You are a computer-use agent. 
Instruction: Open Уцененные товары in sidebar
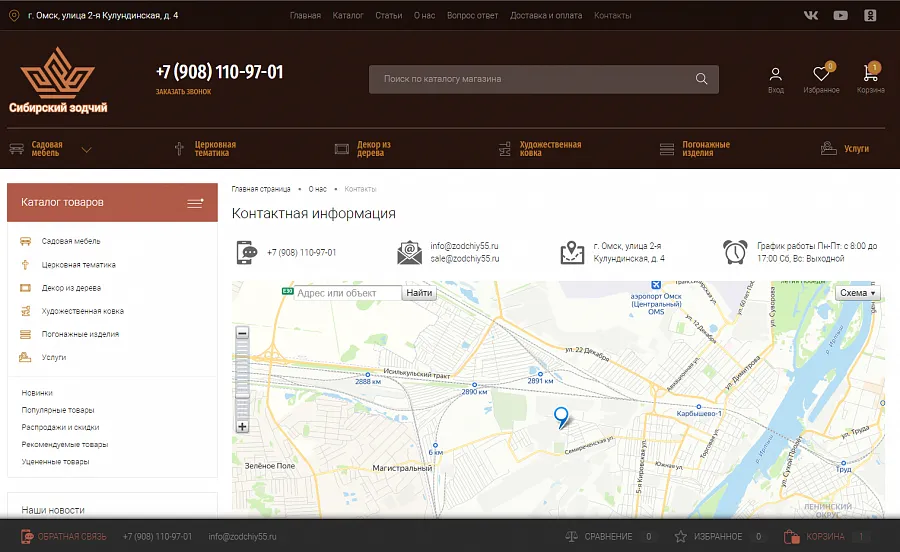pos(56,462)
